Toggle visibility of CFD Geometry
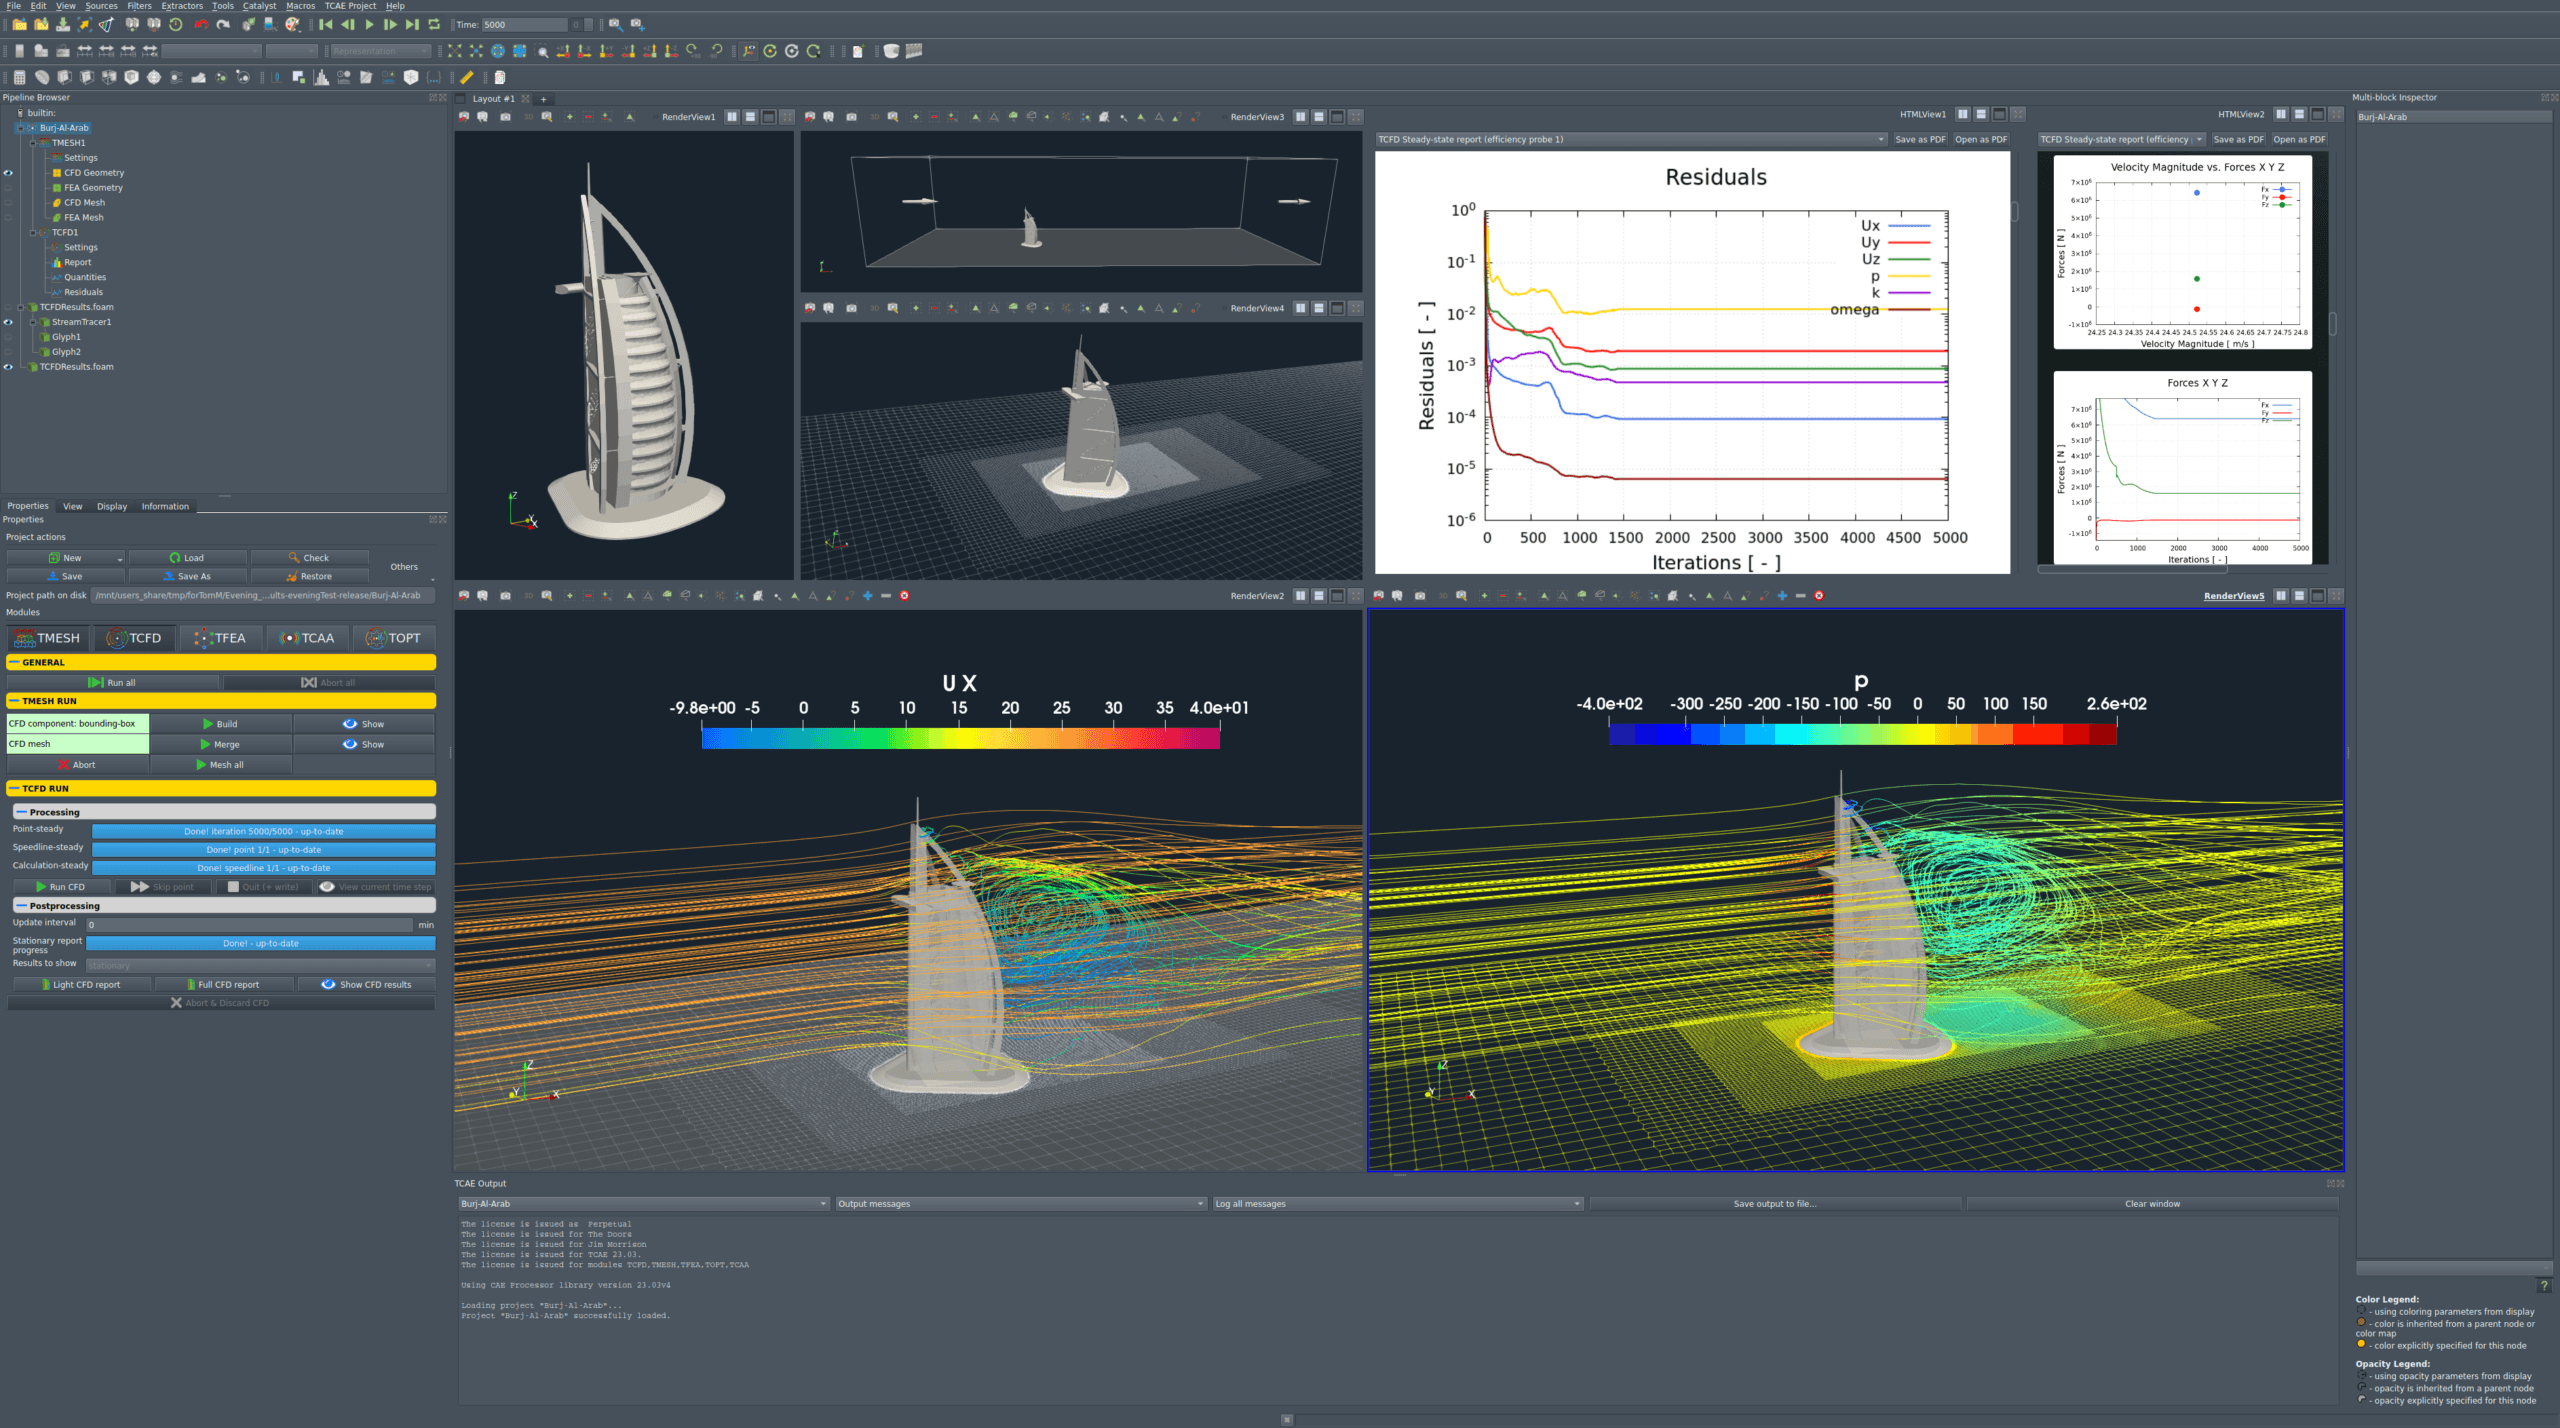Image resolution: width=2560 pixels, height=1428 pixels. pyautogui.click(x=8, y=173)
